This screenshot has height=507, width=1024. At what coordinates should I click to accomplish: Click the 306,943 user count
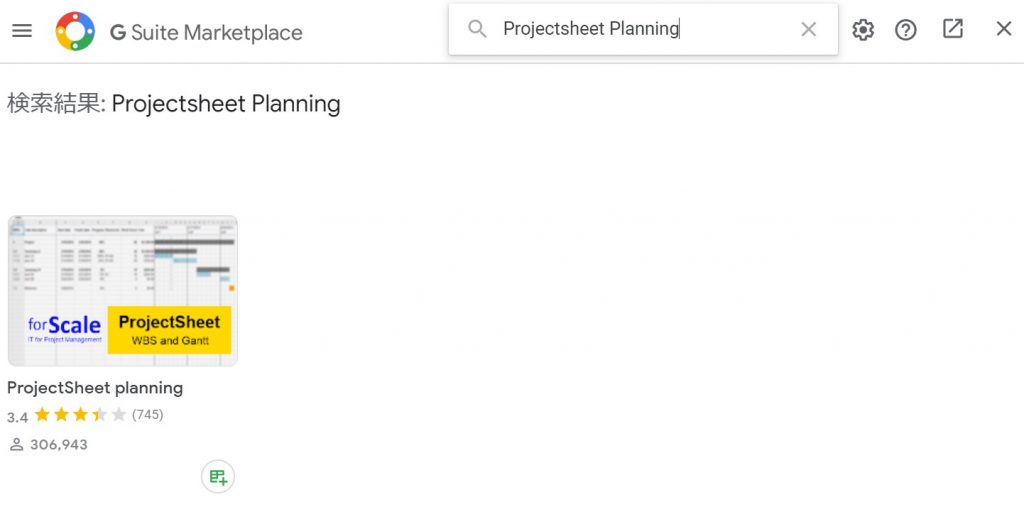[x=59, y=445]
